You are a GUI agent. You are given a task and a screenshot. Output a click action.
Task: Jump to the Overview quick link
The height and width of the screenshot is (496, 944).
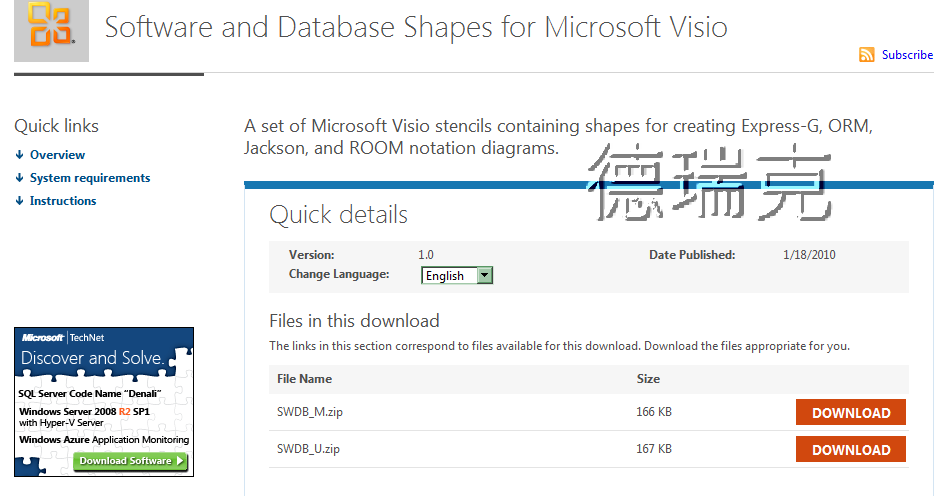coord(57,155)
